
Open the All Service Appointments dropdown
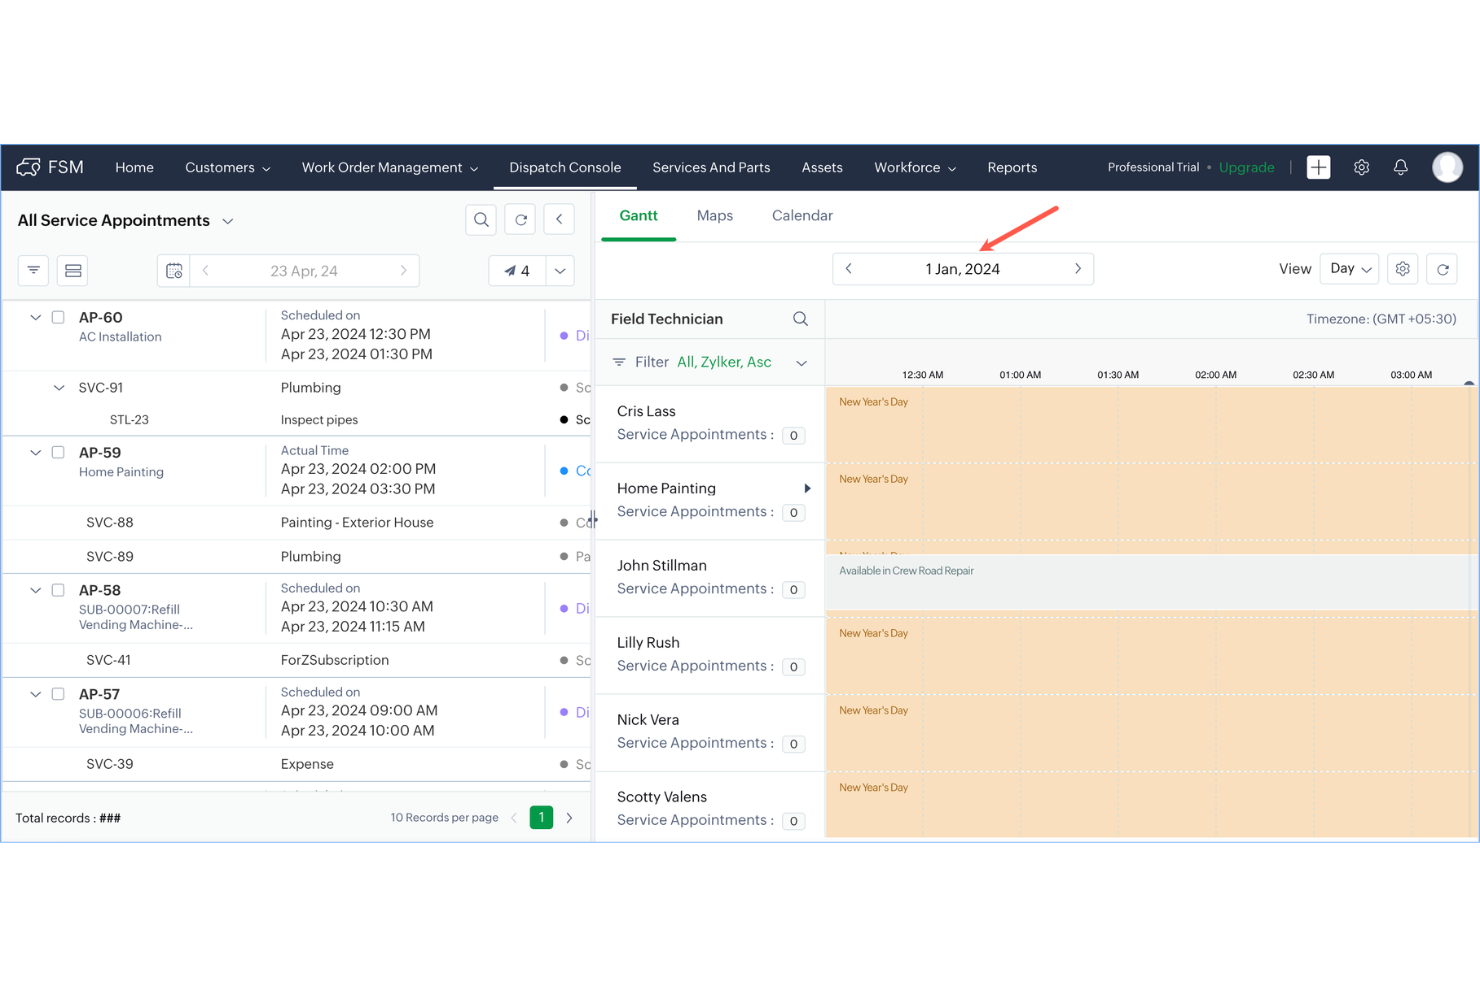pyautogui.click(x=227, y=220)
